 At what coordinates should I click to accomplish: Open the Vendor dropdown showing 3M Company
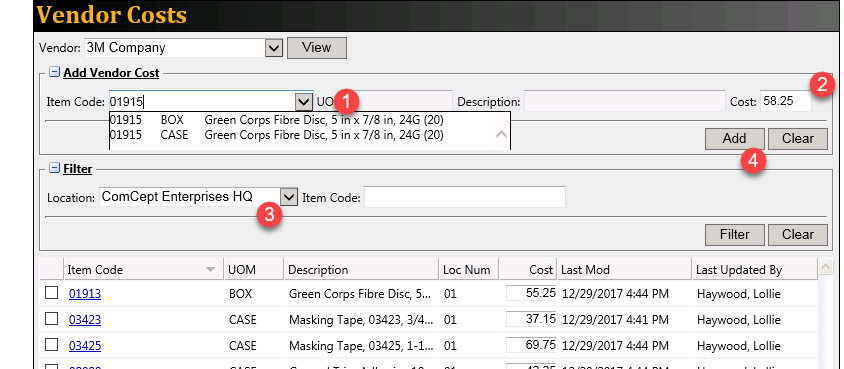274,48
